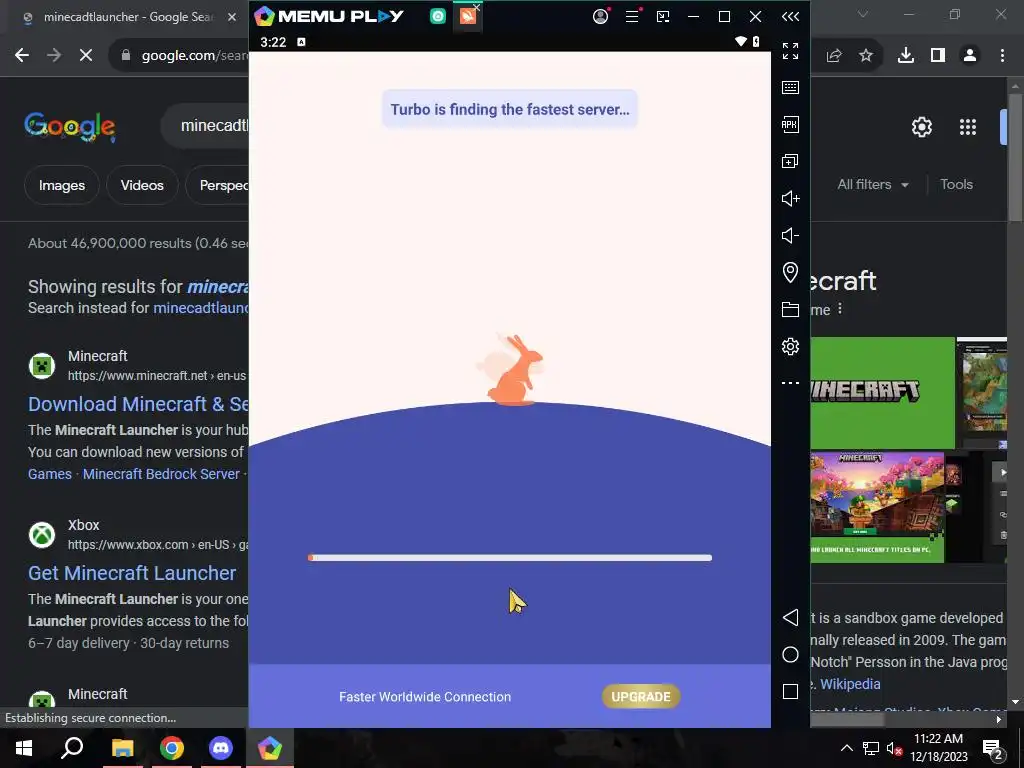Switch to the green MEmu home tab
The image size is (1024, 768).
(x=438, y=16)
